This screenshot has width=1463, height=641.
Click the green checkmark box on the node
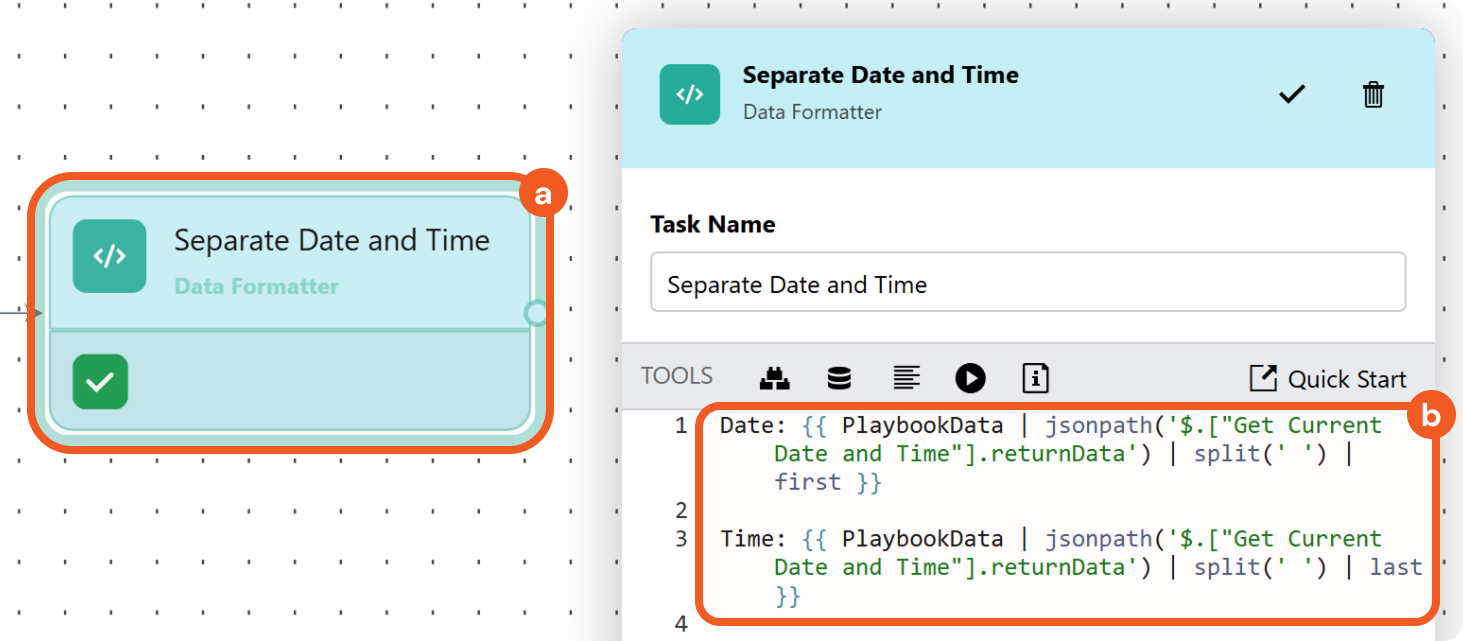[100, 382]
